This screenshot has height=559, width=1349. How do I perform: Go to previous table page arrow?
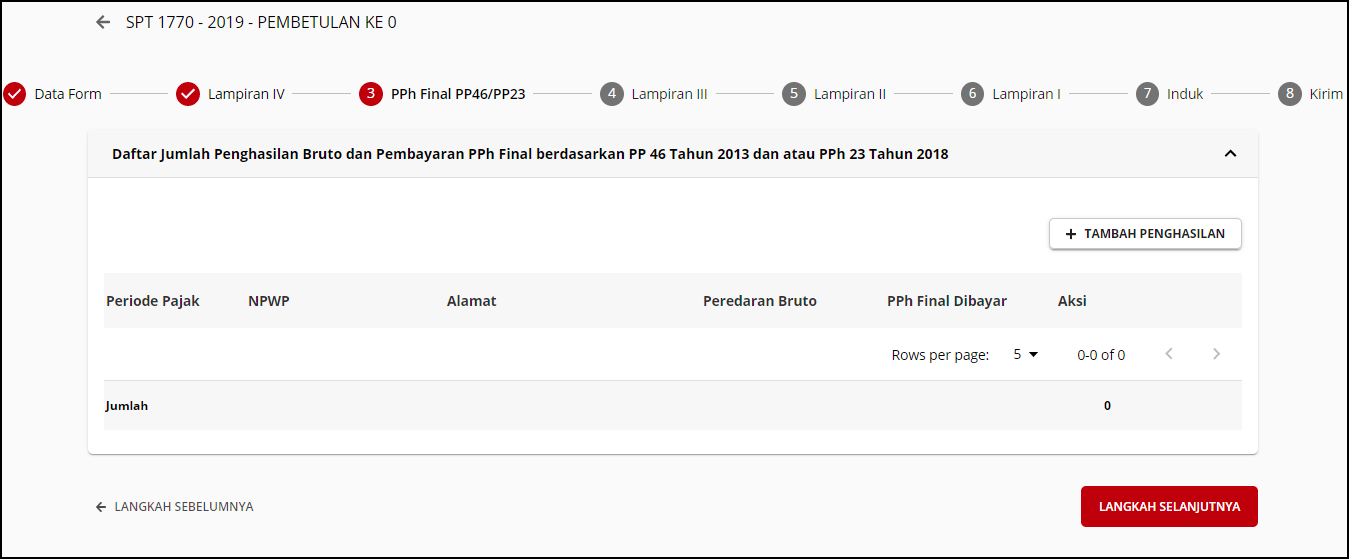coord(1169,354)
